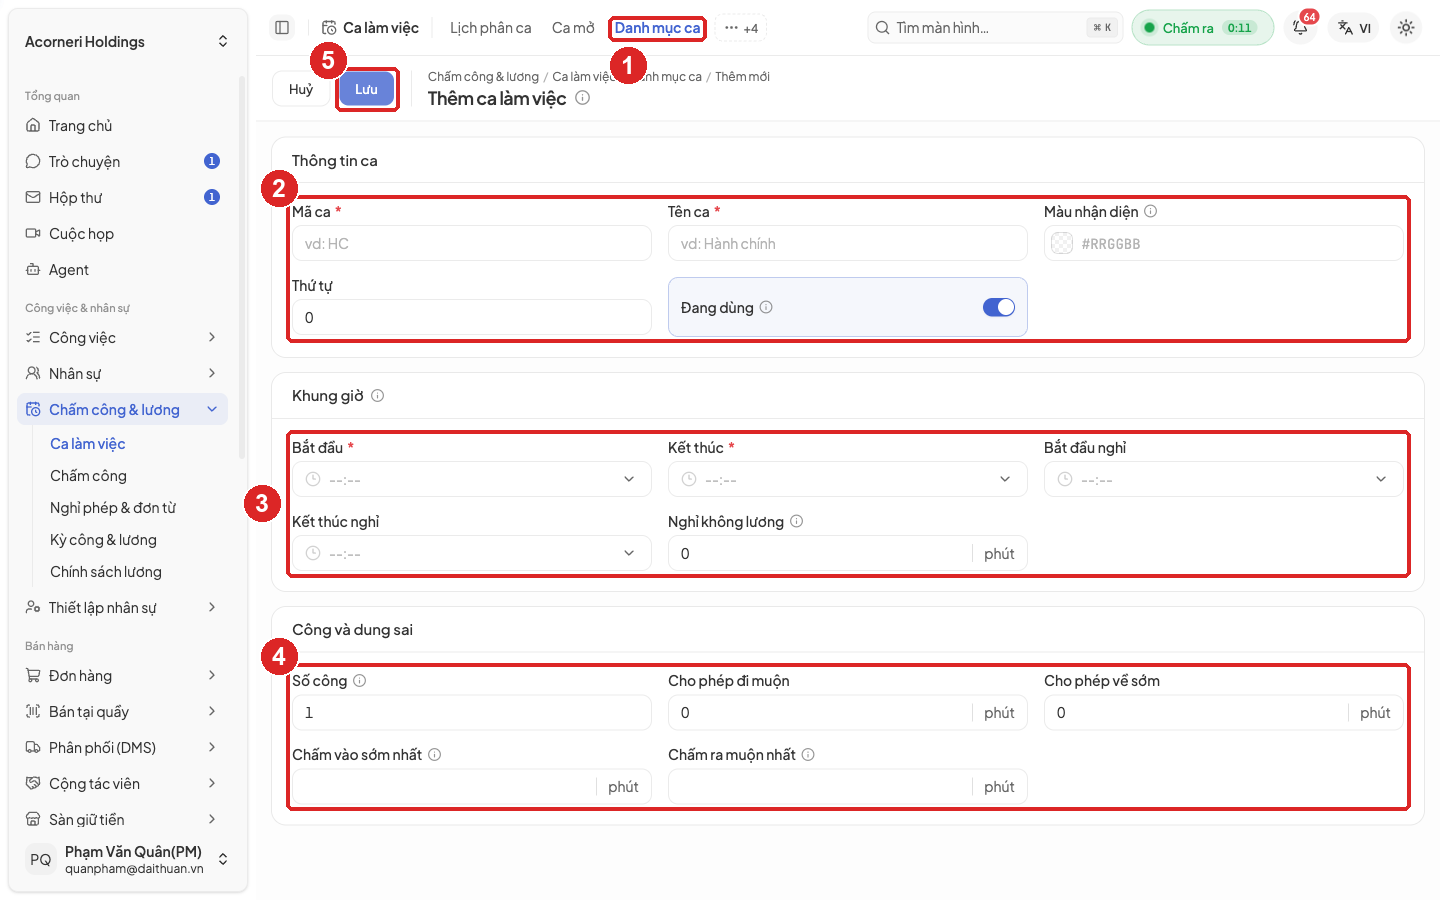
Task: Open the notifications bell
Action: [1300, 28]
